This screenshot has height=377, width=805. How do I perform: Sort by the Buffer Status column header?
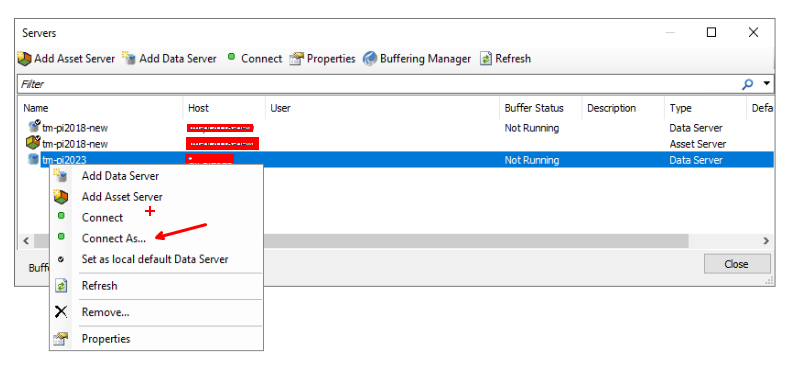pos(534,108)
